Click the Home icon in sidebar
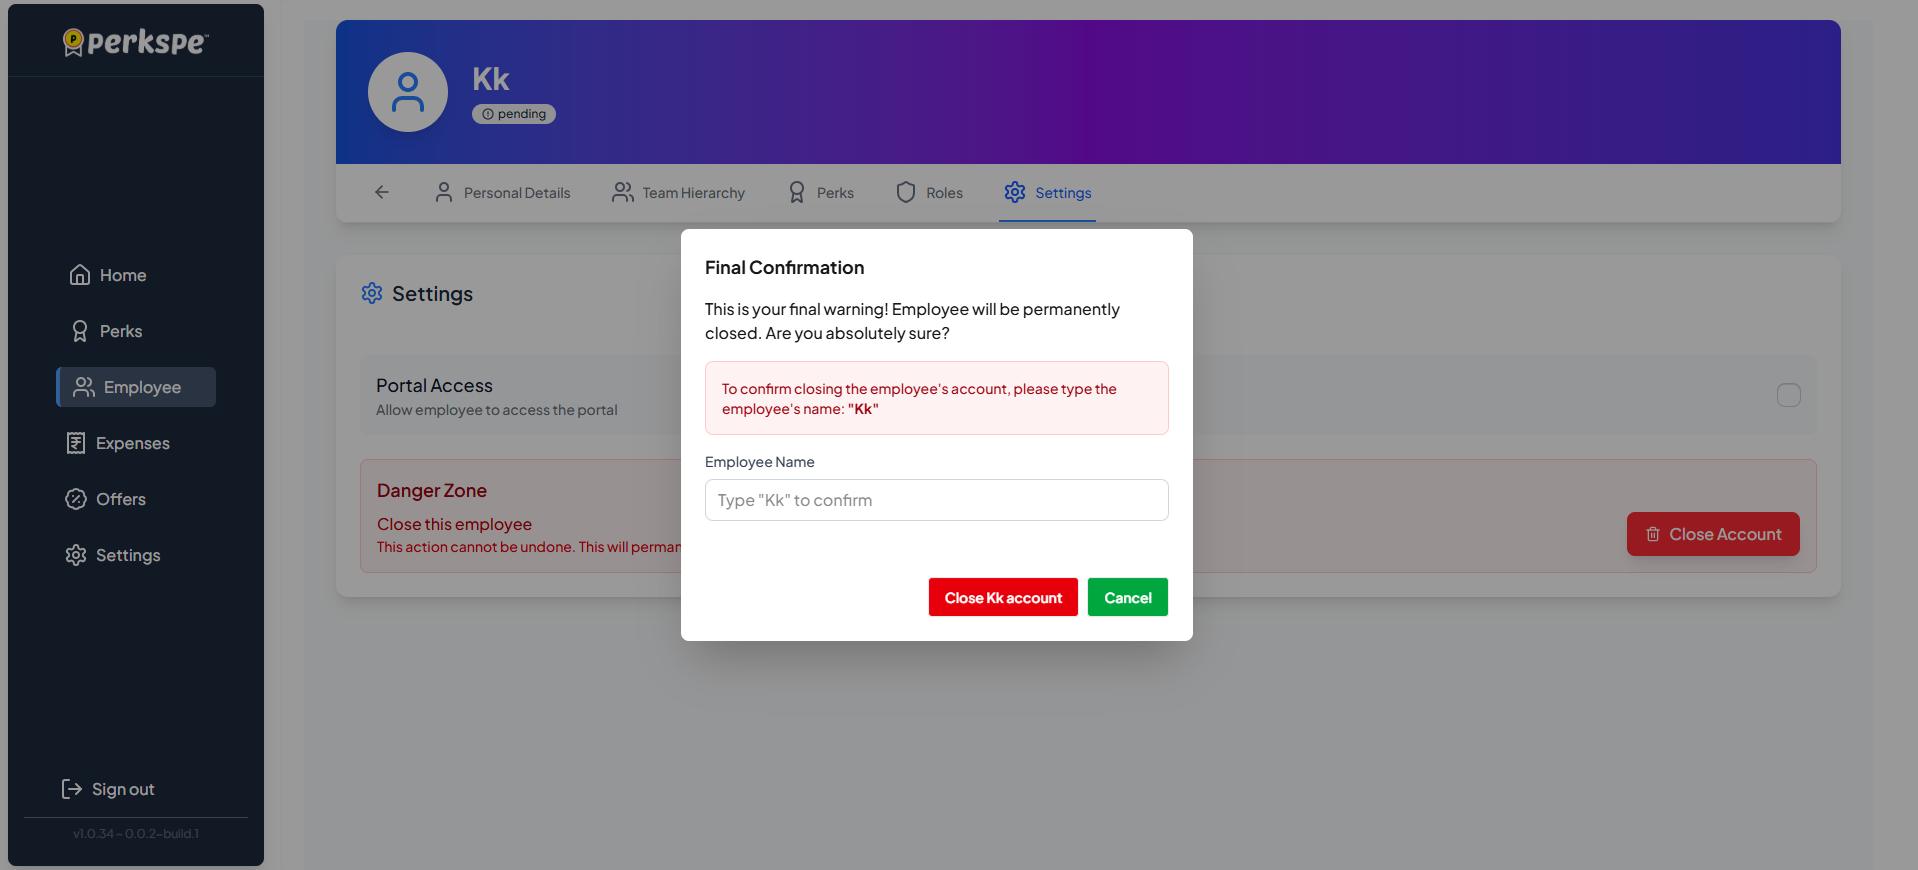This screenshot has width=1918, height=870. tap(80, 275)
